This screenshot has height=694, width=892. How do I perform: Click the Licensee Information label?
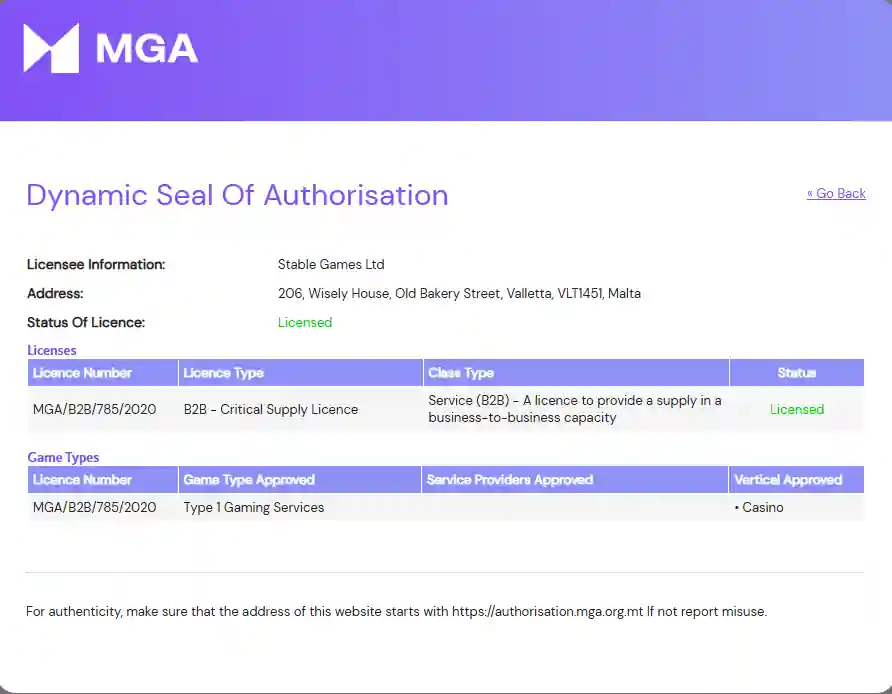[x=96, y=265]
